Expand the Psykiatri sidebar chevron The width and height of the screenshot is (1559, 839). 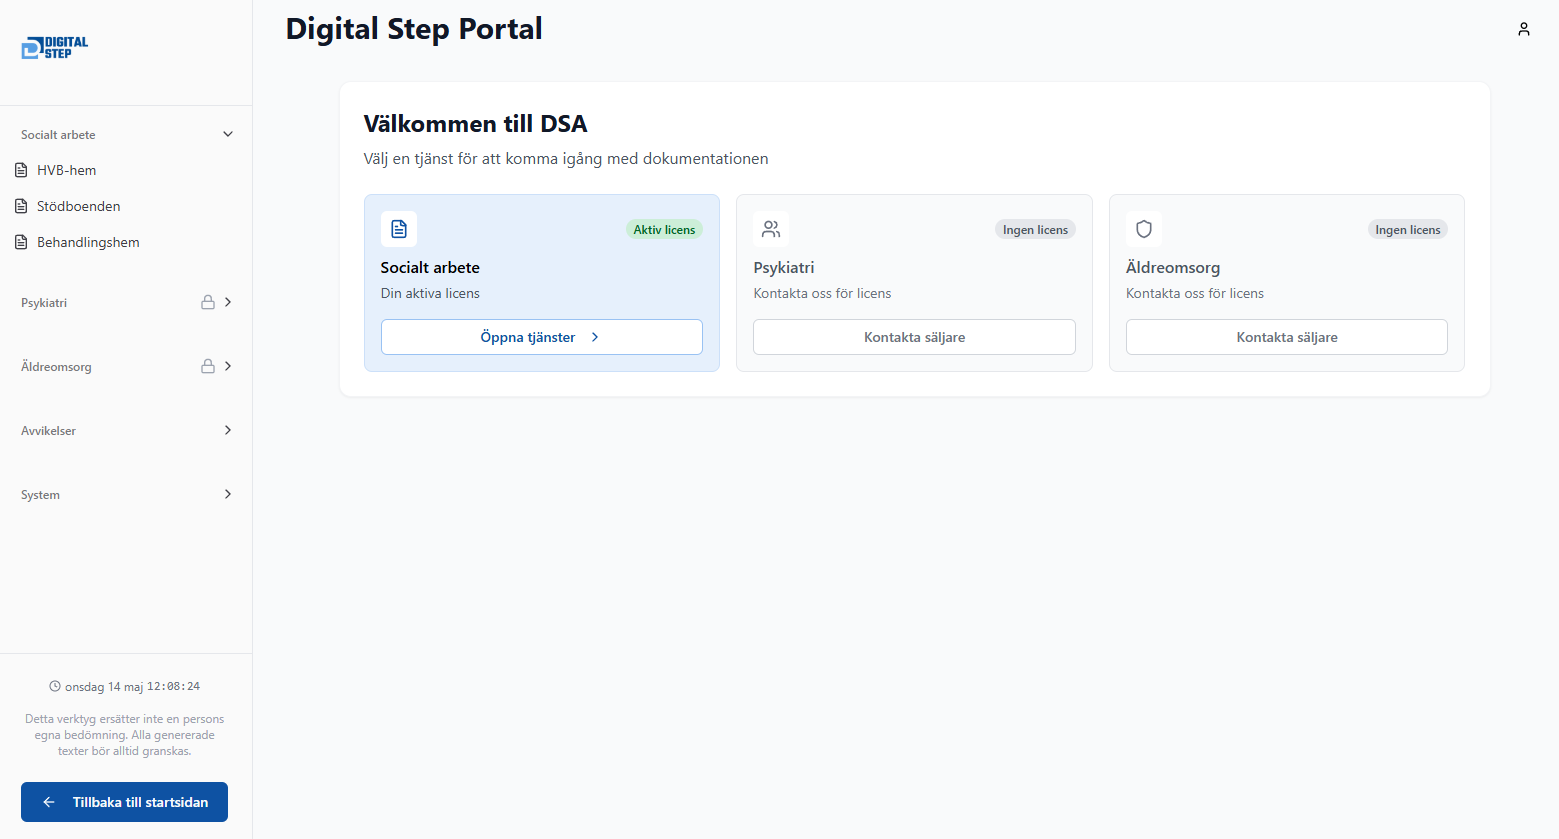(x=228, y=302)
